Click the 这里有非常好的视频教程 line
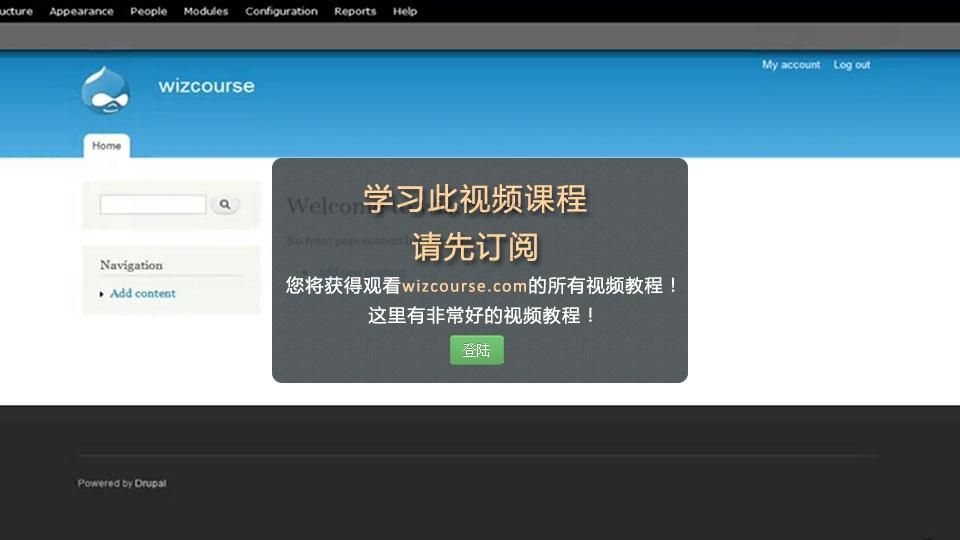This screenshot has height=540, width=960. 481,315
